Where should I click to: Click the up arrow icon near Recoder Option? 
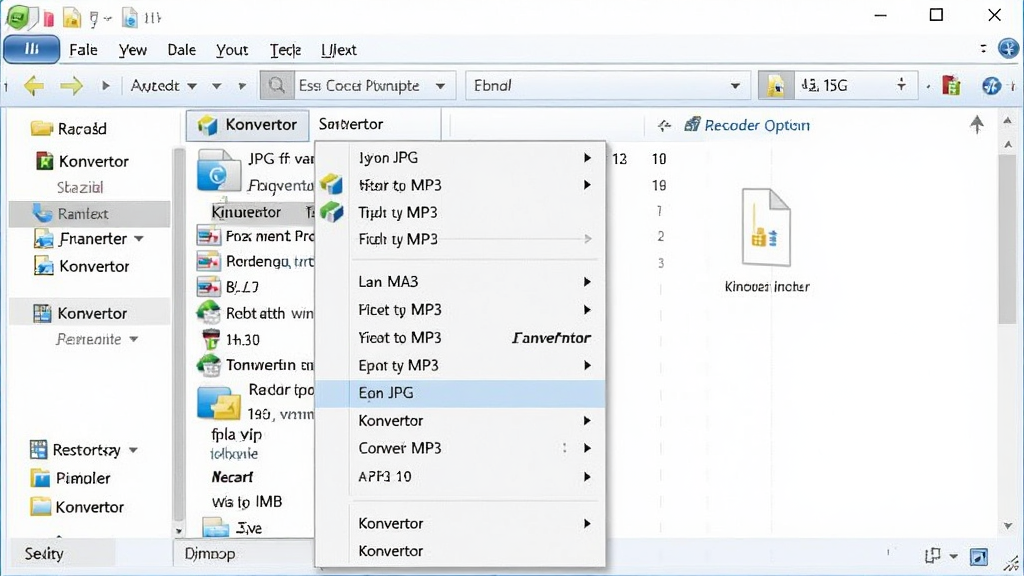click(x=976, y=124)
